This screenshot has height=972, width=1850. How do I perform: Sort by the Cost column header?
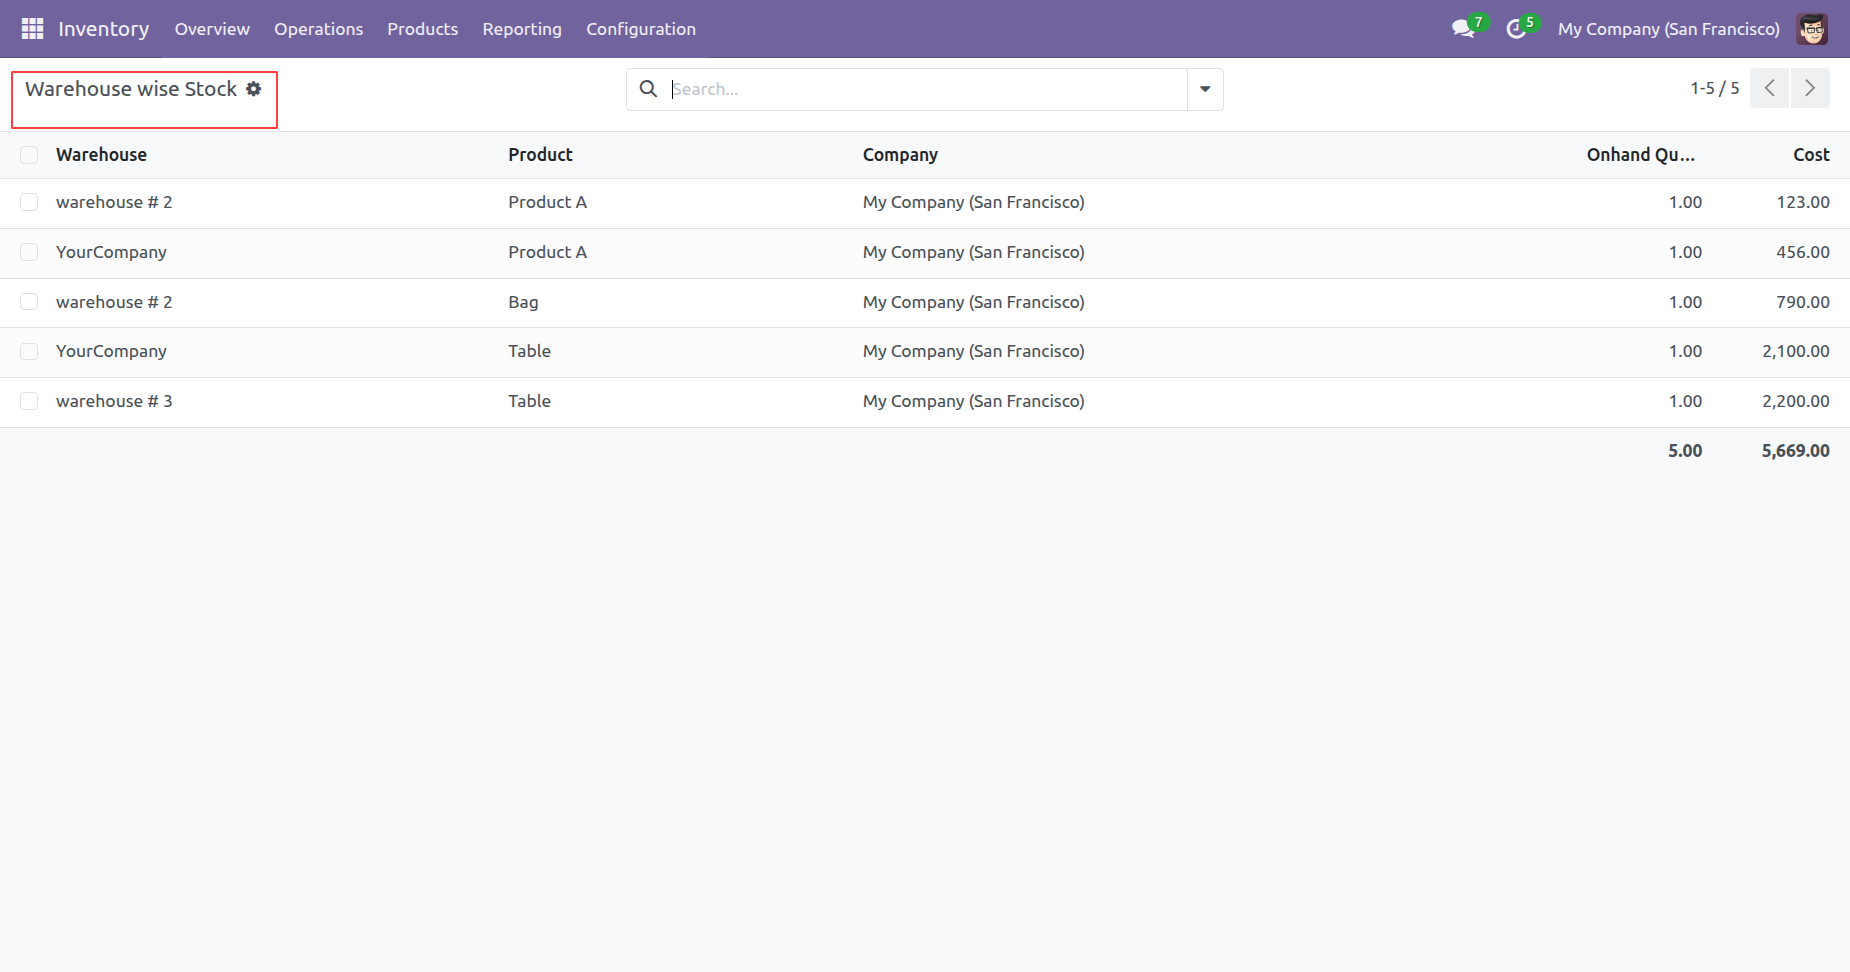coord(1810,155)
